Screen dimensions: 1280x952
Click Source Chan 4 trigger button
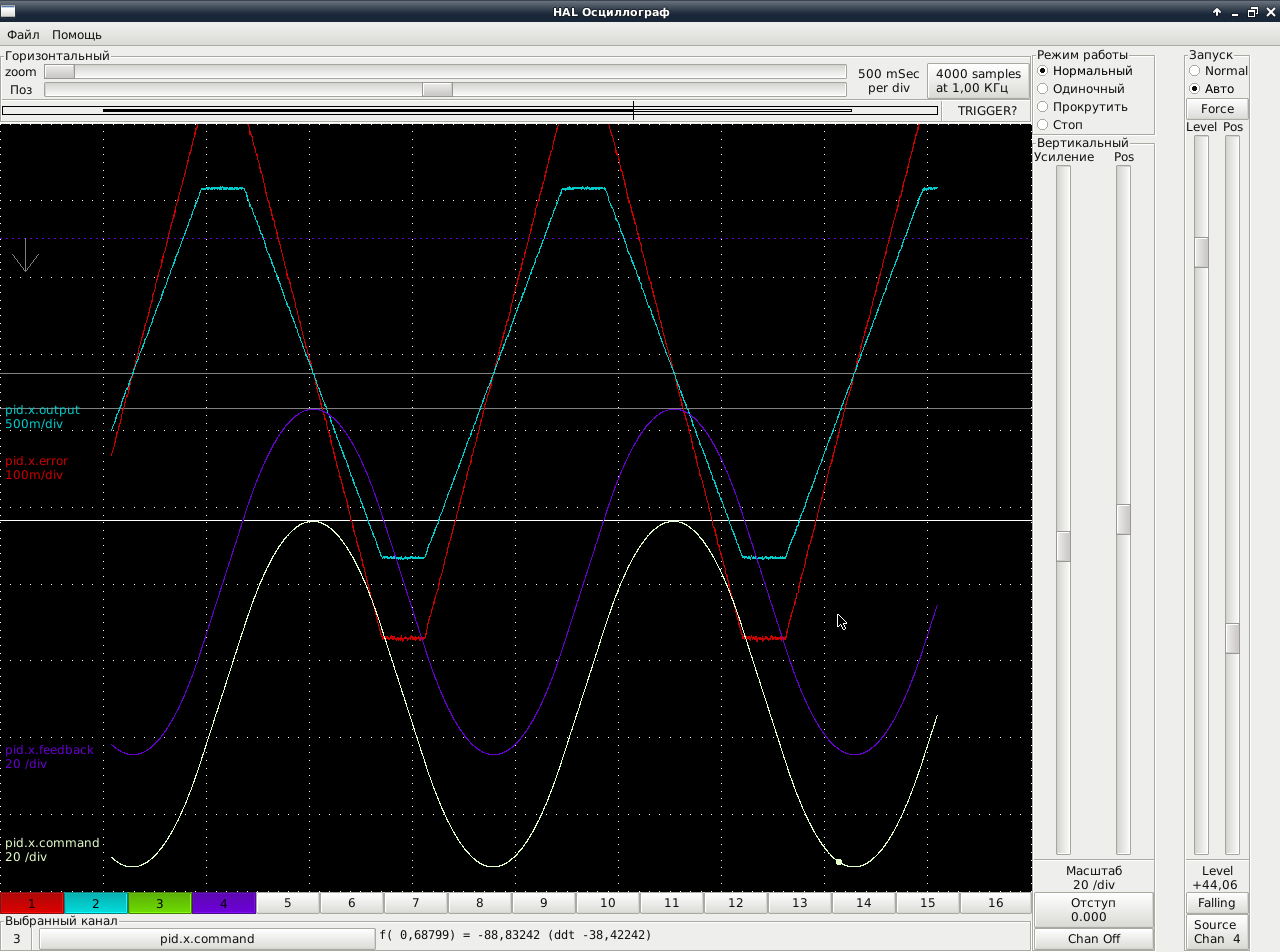(1216, 932)
